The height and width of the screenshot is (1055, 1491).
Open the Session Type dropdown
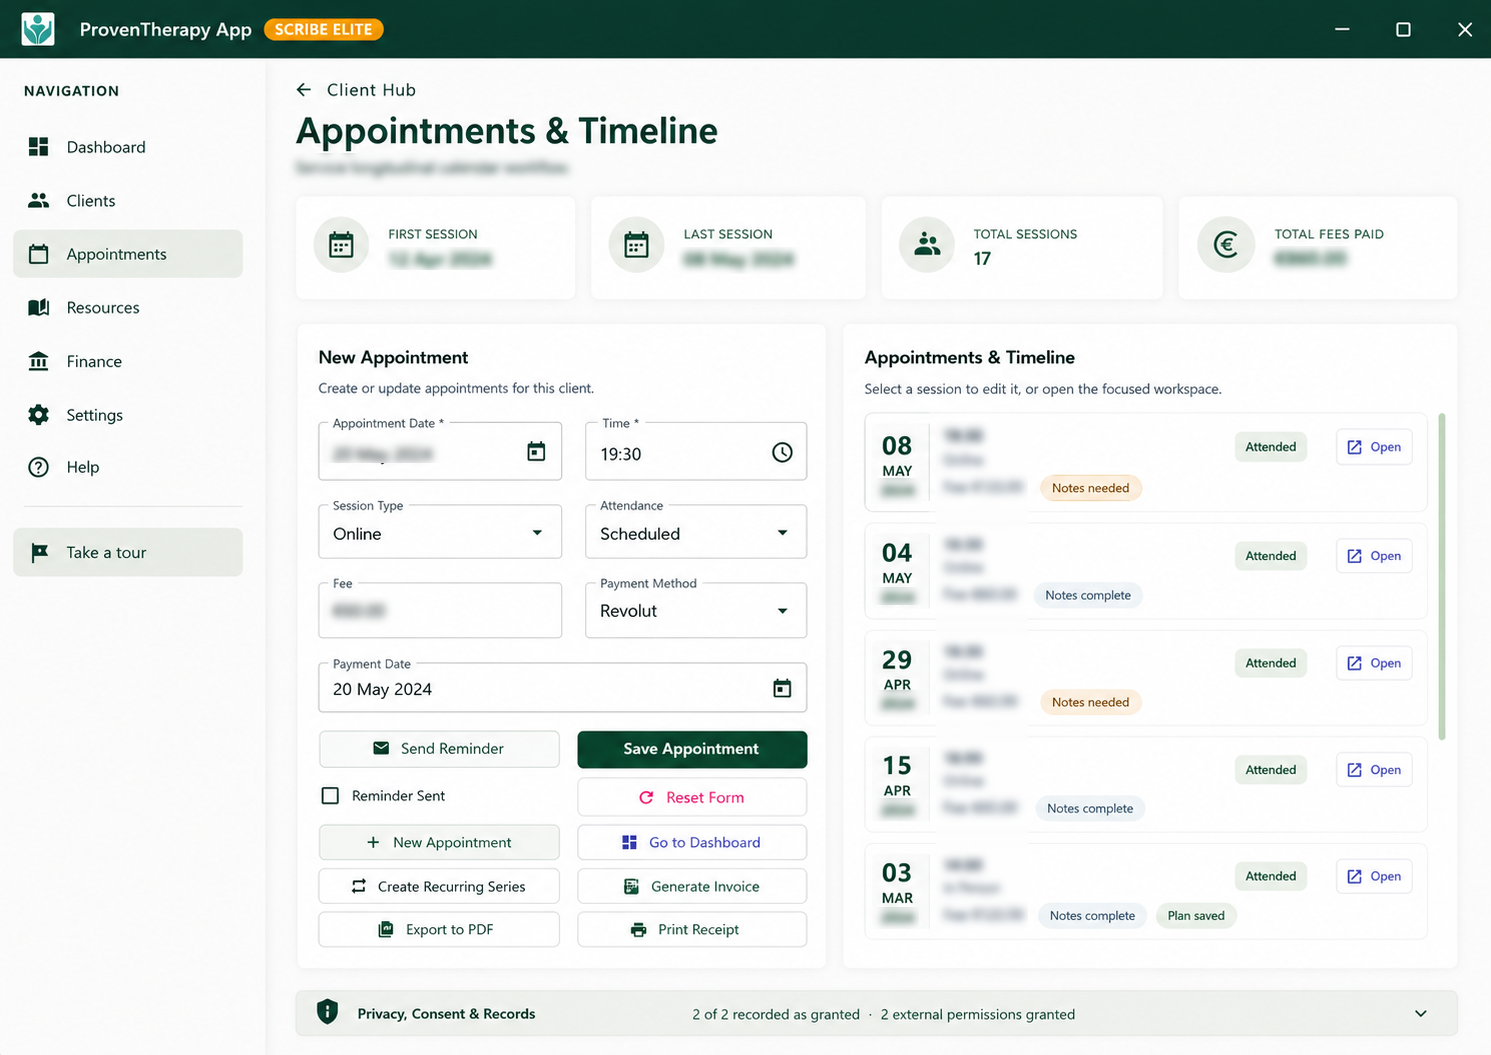coord(440,533)
